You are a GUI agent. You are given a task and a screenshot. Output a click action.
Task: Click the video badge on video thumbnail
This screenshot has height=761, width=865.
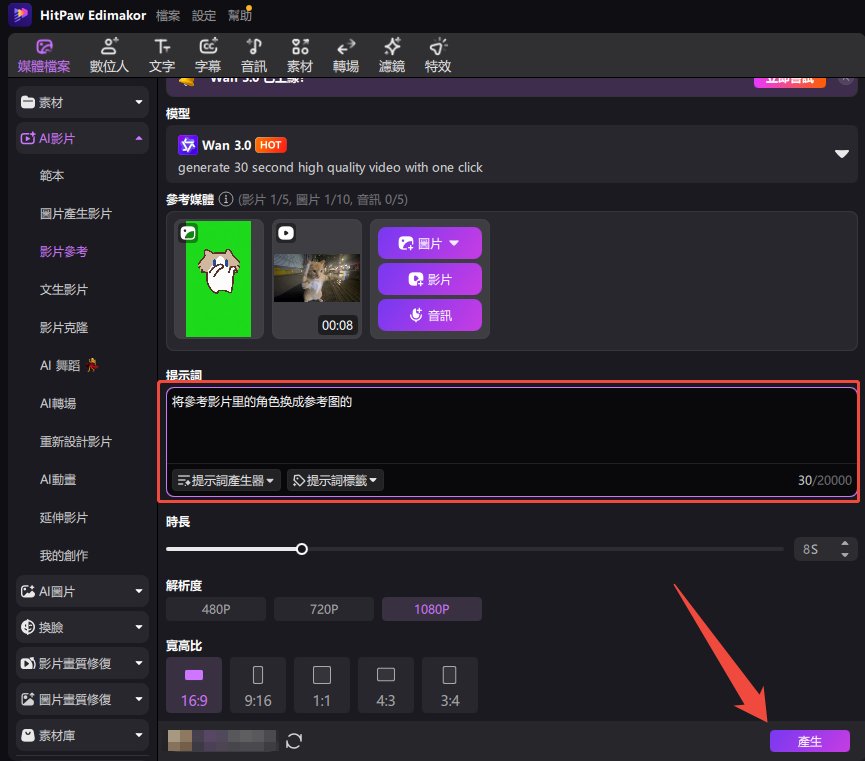[286, 233]
